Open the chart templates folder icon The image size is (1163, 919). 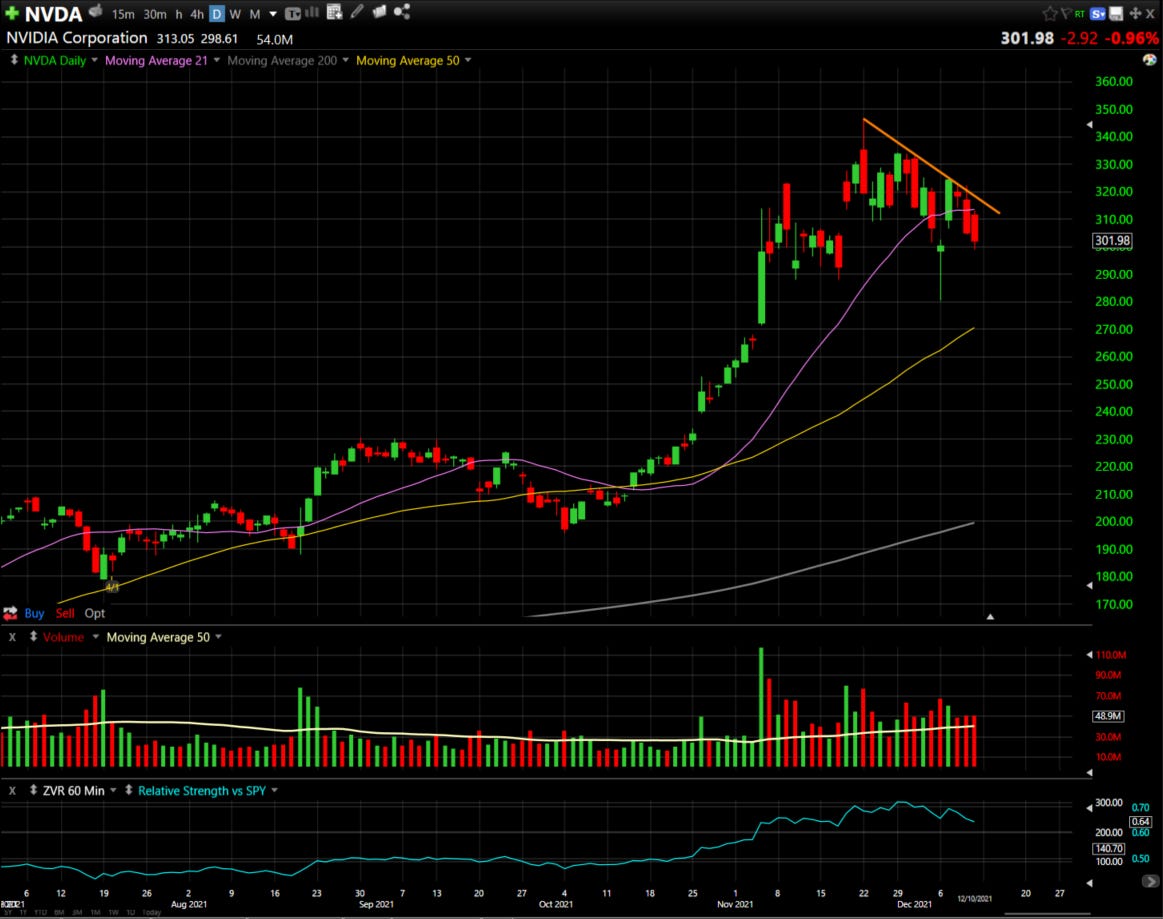[x=379, y=11]
